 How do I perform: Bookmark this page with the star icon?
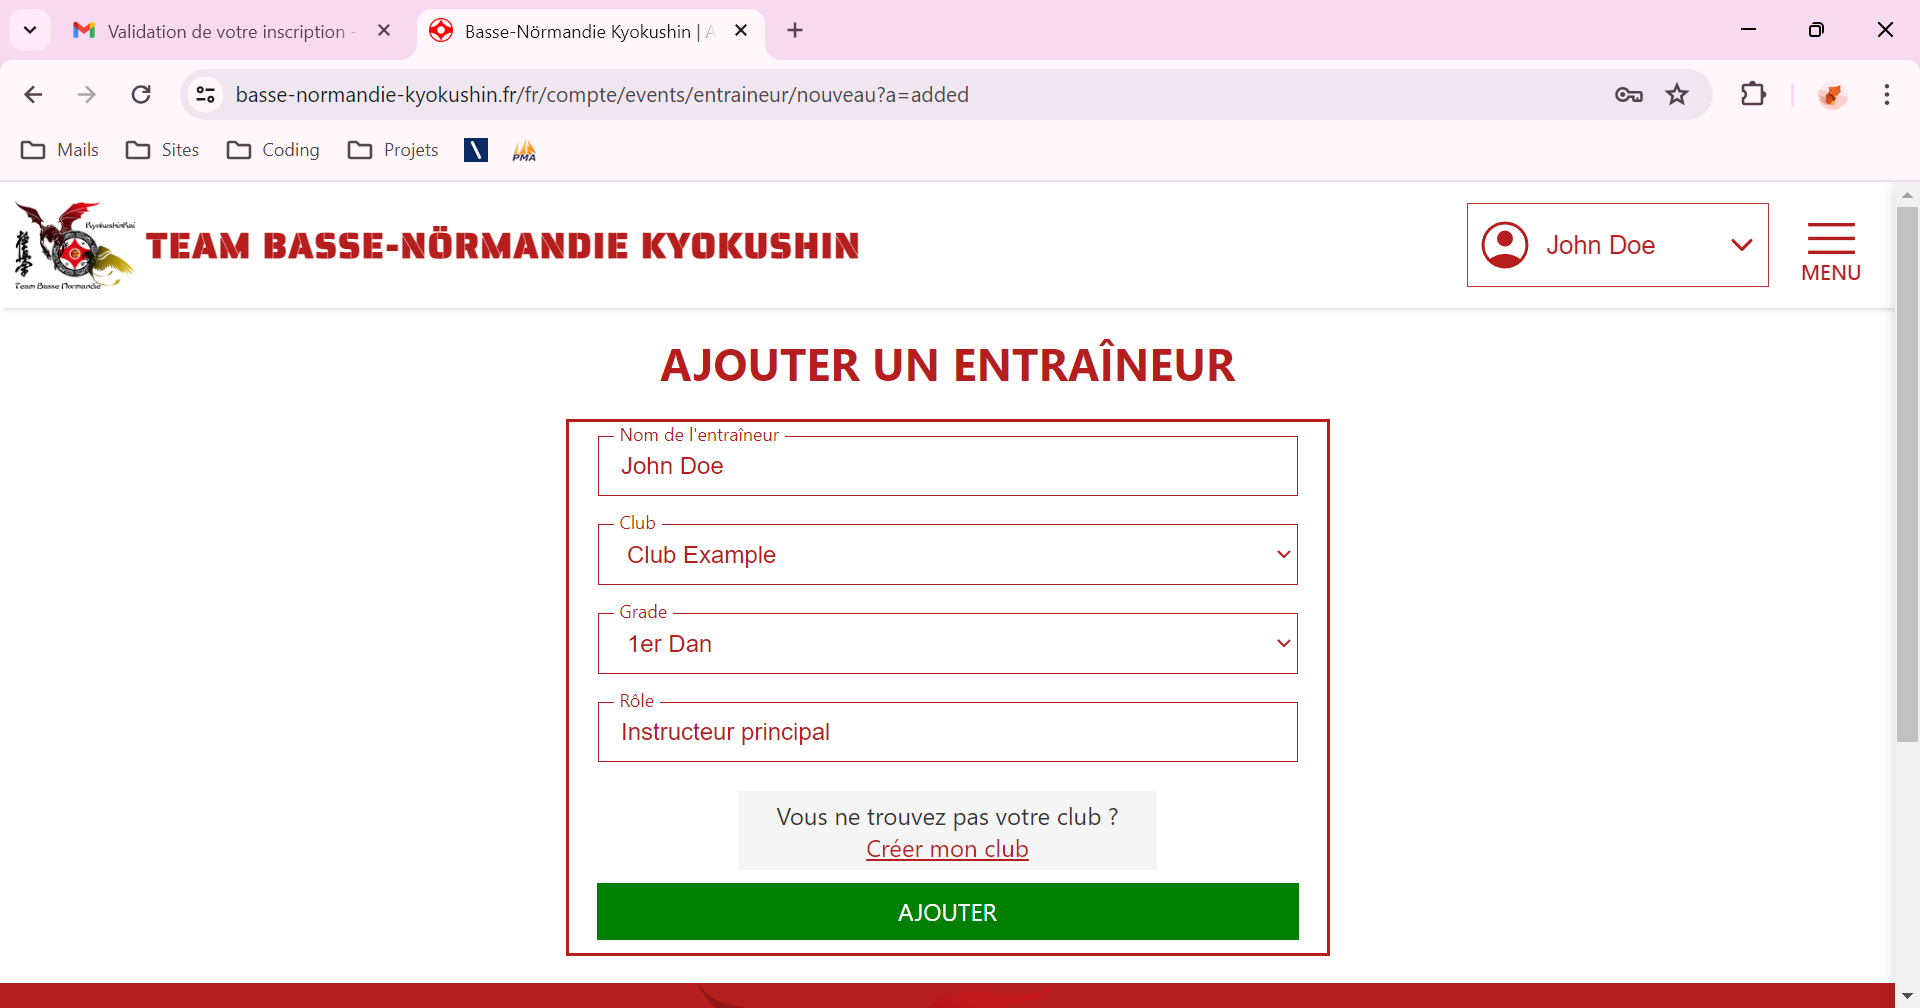[1677, 95]
